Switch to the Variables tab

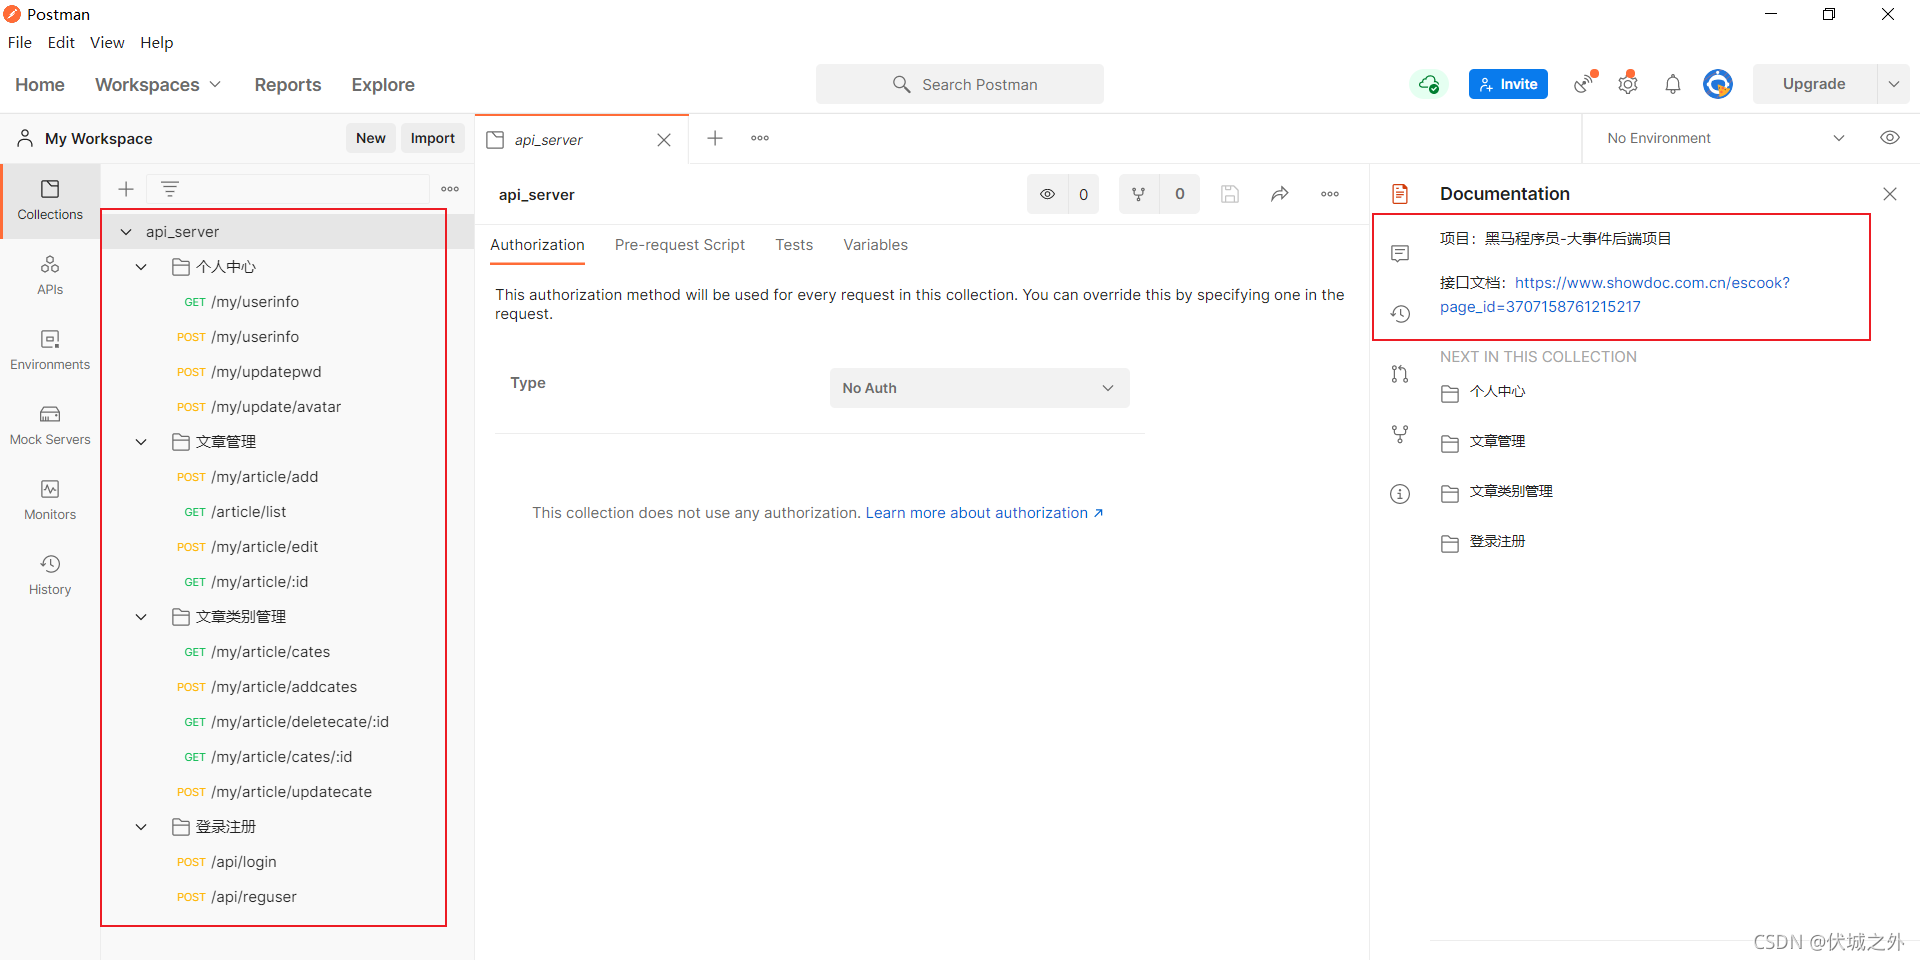point(875,245)
